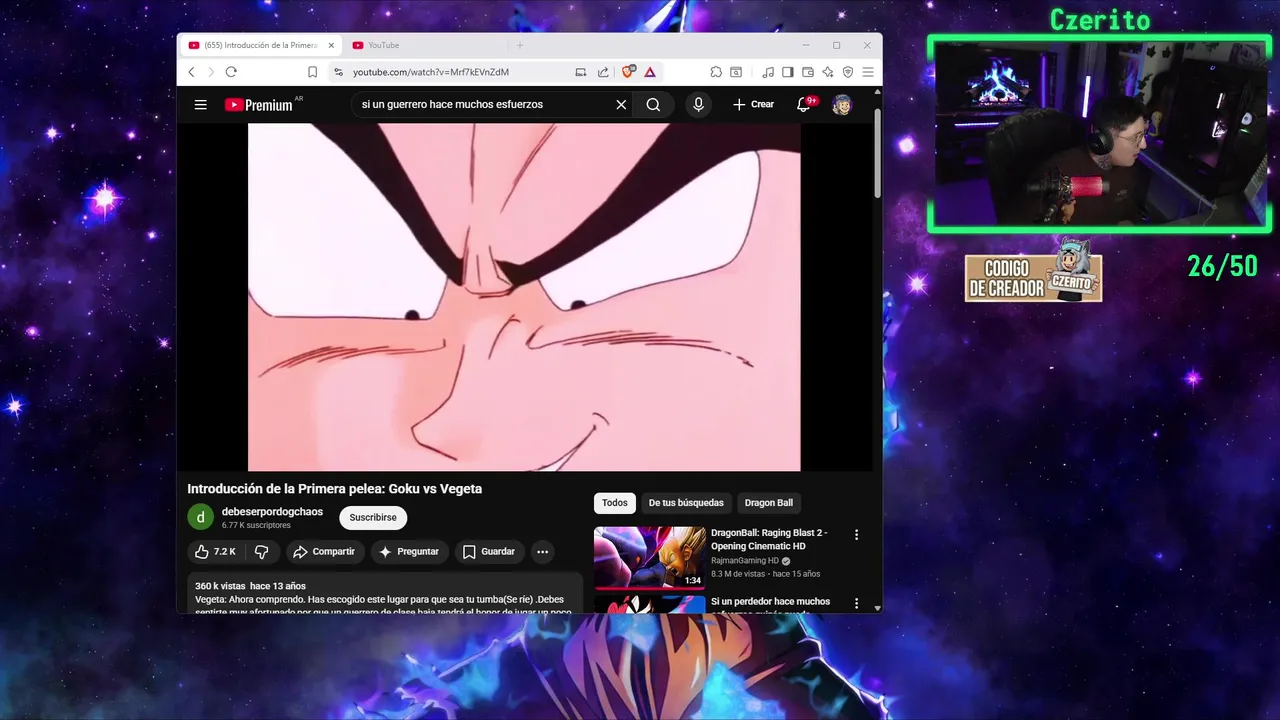
Task: Click the Preguntar button
Action: pos(408,552)
